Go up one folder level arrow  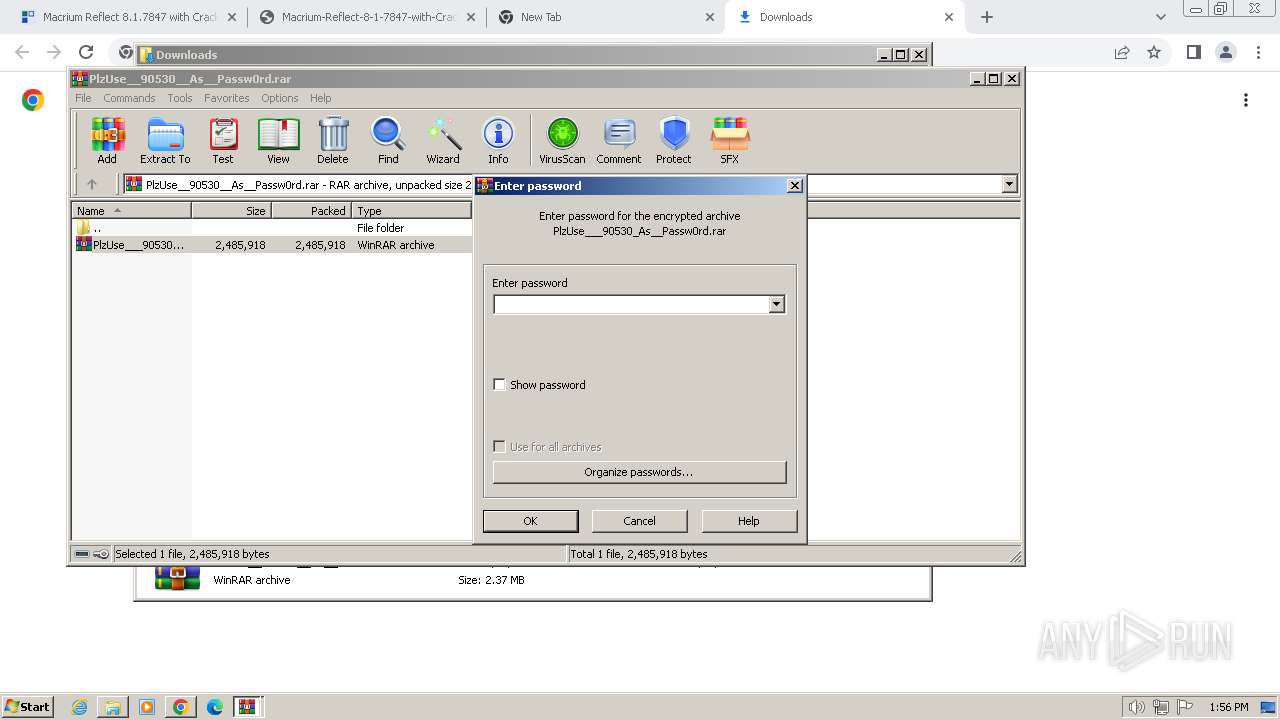click(x=92, y=184)
